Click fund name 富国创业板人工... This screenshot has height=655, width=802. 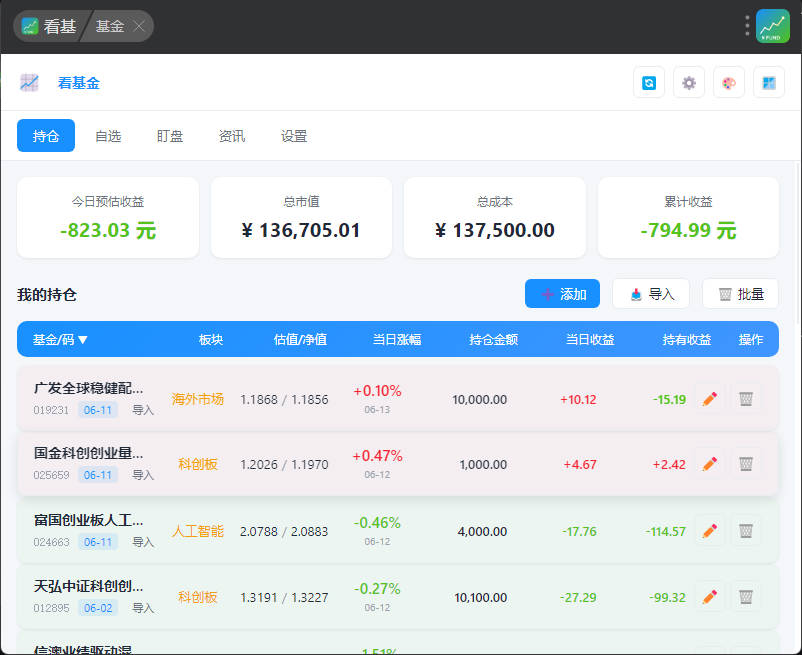pos(88,520)
